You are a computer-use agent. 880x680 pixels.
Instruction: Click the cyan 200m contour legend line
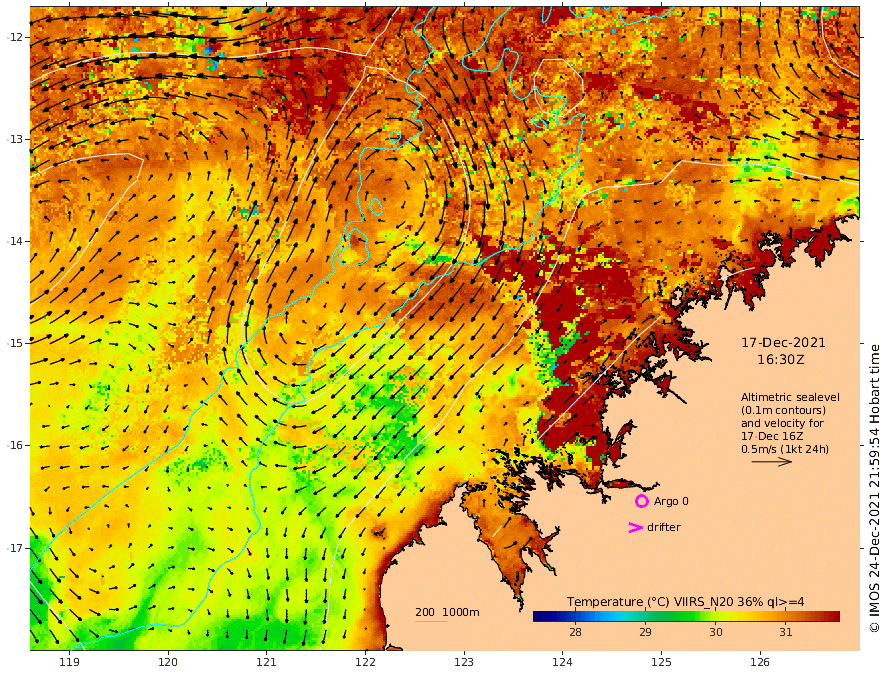431,621
